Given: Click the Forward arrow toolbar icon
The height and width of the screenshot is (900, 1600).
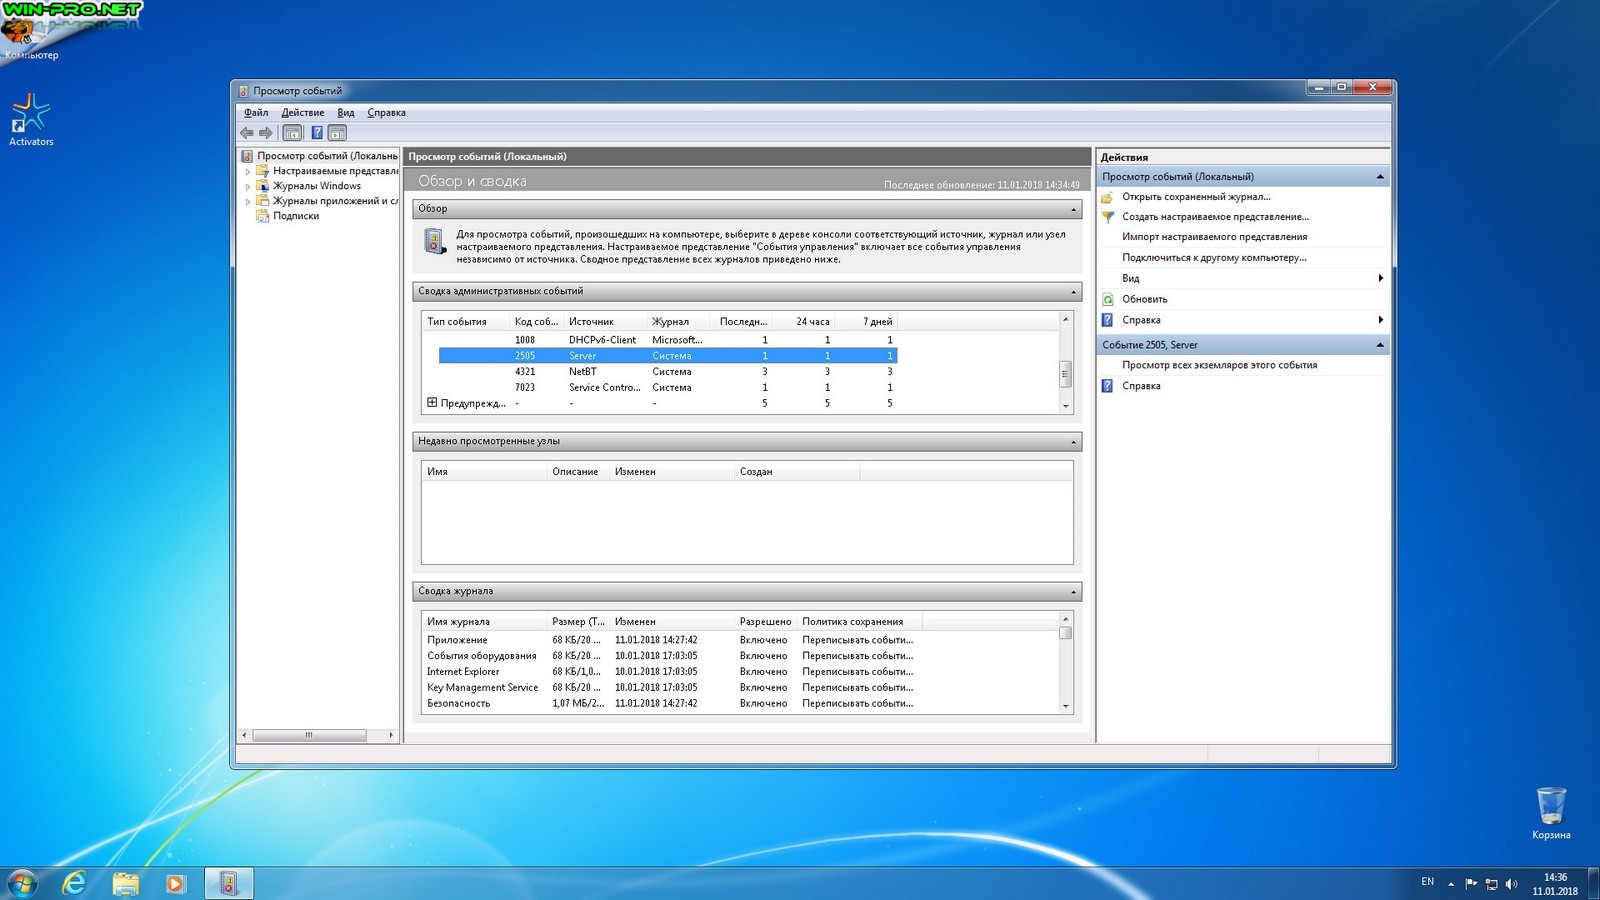Looking at the screenshot, I should (266, 133).
